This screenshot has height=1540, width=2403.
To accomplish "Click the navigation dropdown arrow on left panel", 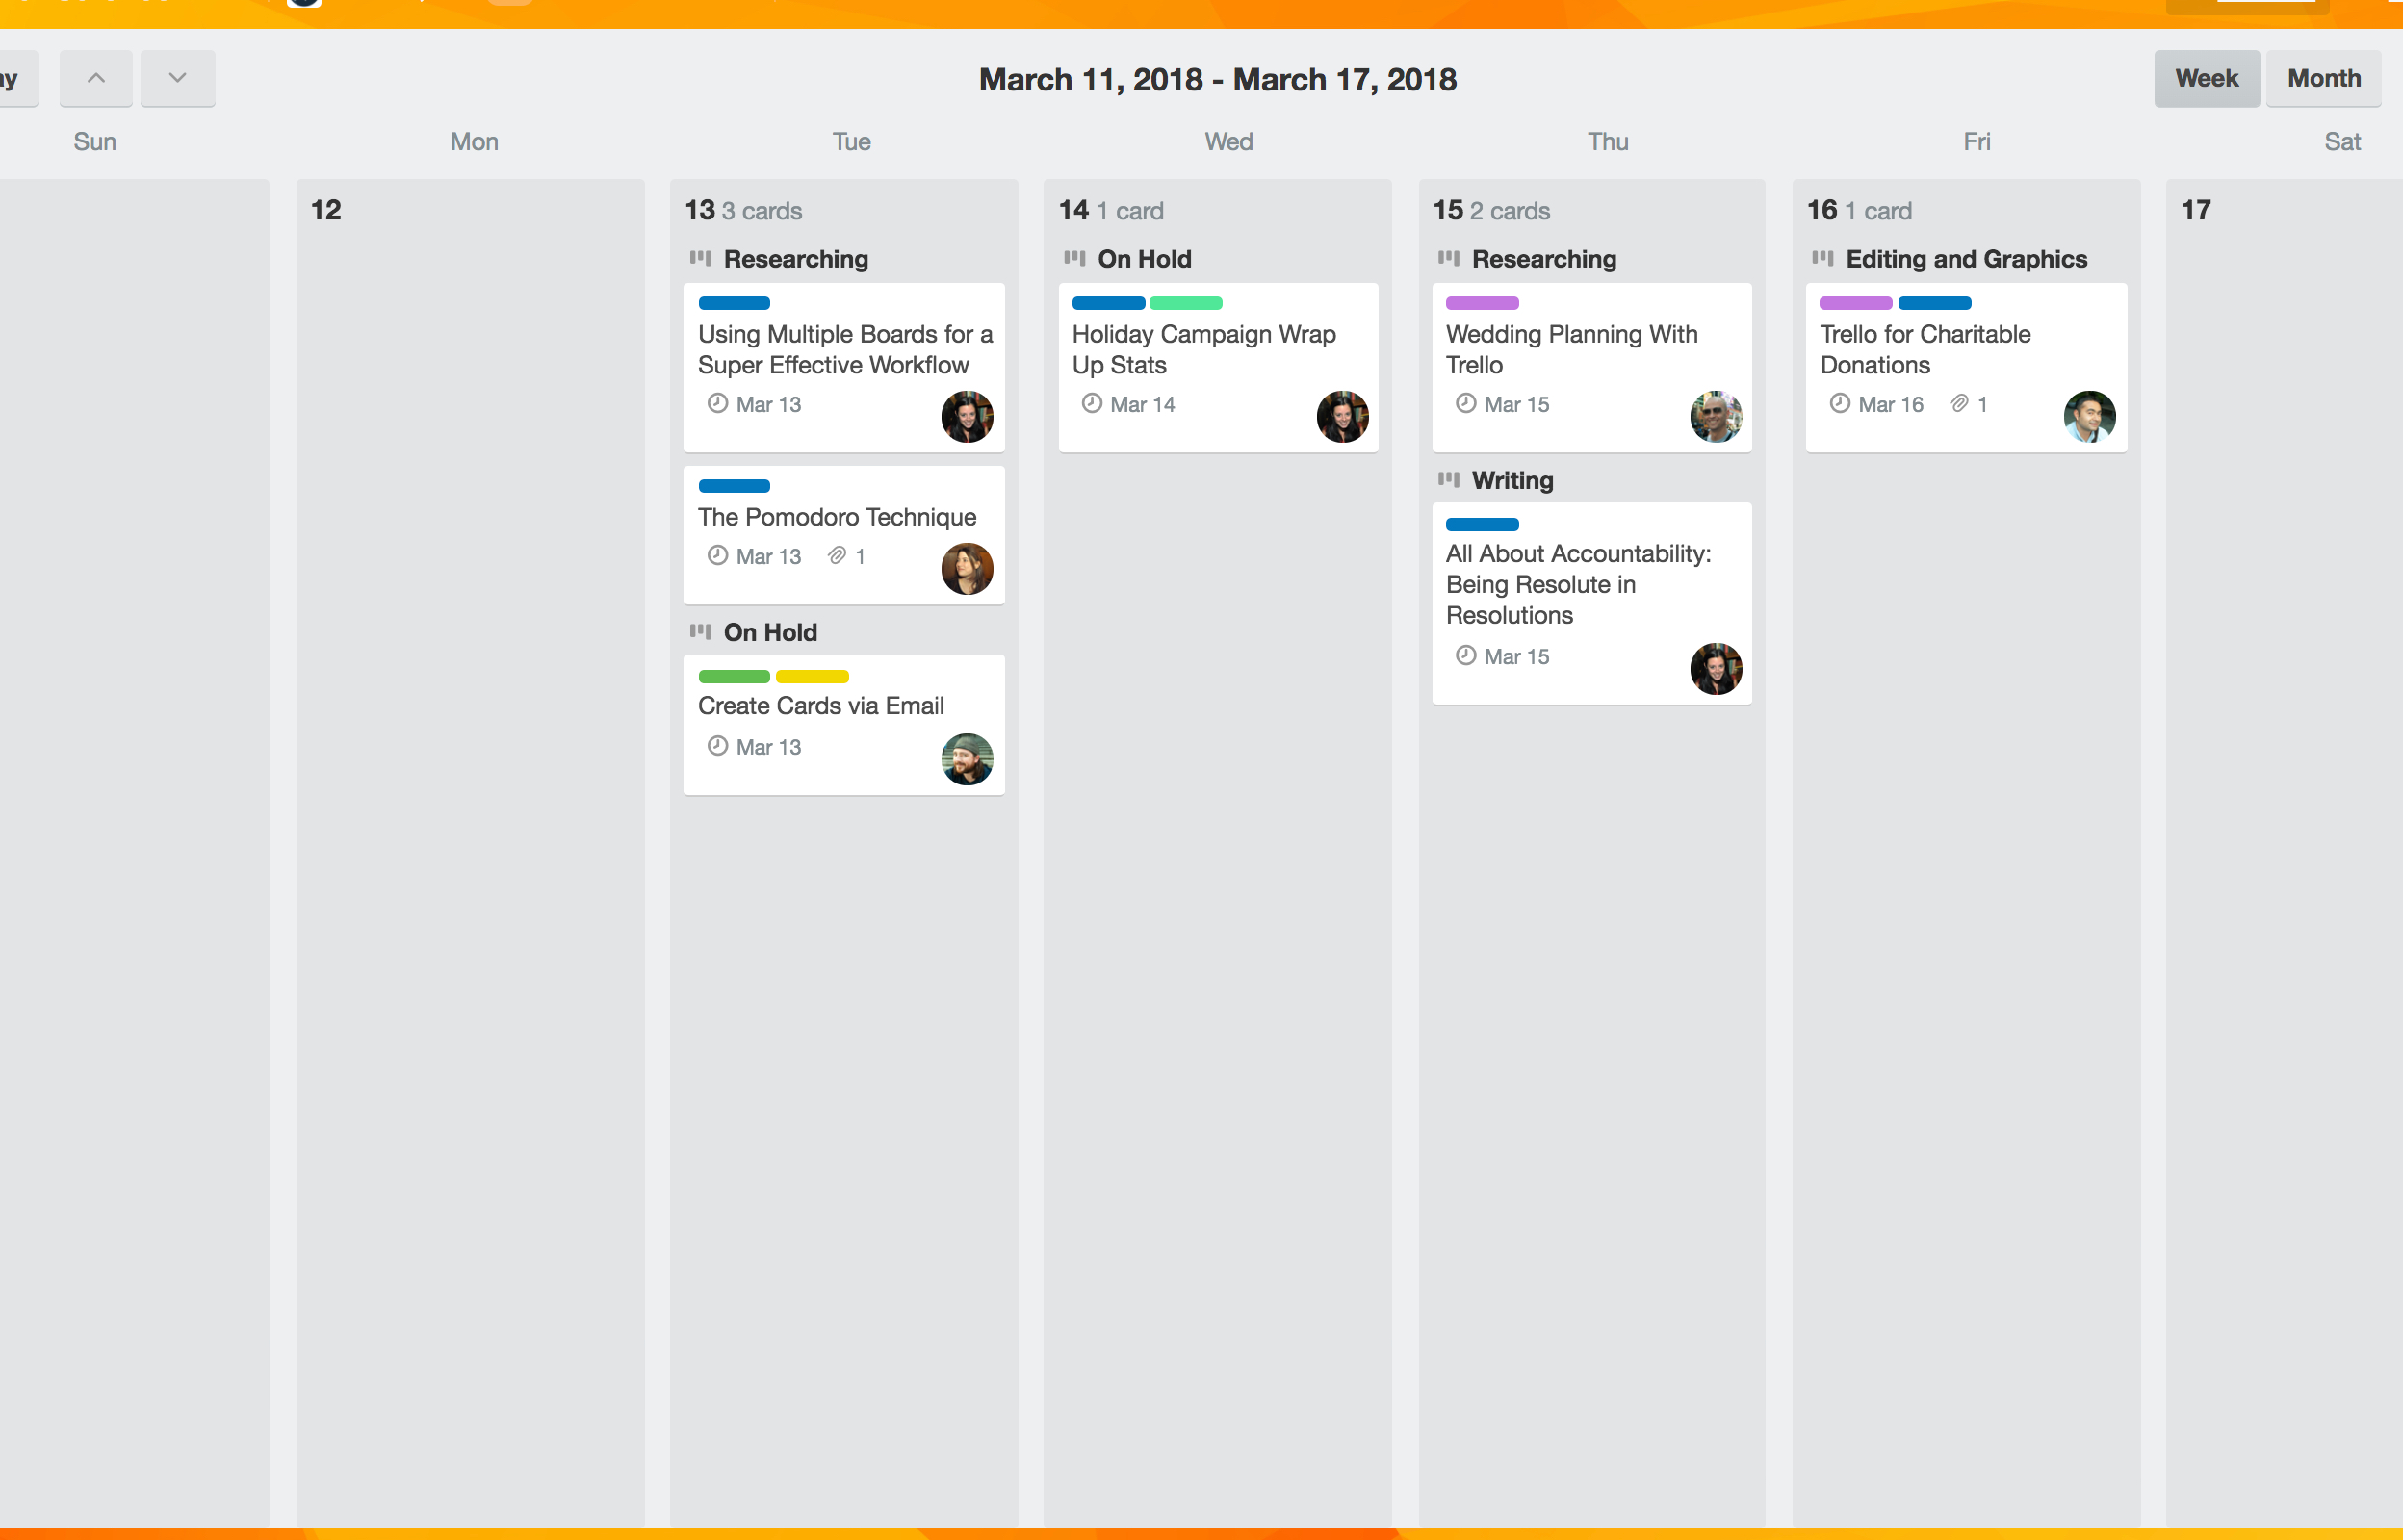I will pyautogui.click(x=175, y=79).
